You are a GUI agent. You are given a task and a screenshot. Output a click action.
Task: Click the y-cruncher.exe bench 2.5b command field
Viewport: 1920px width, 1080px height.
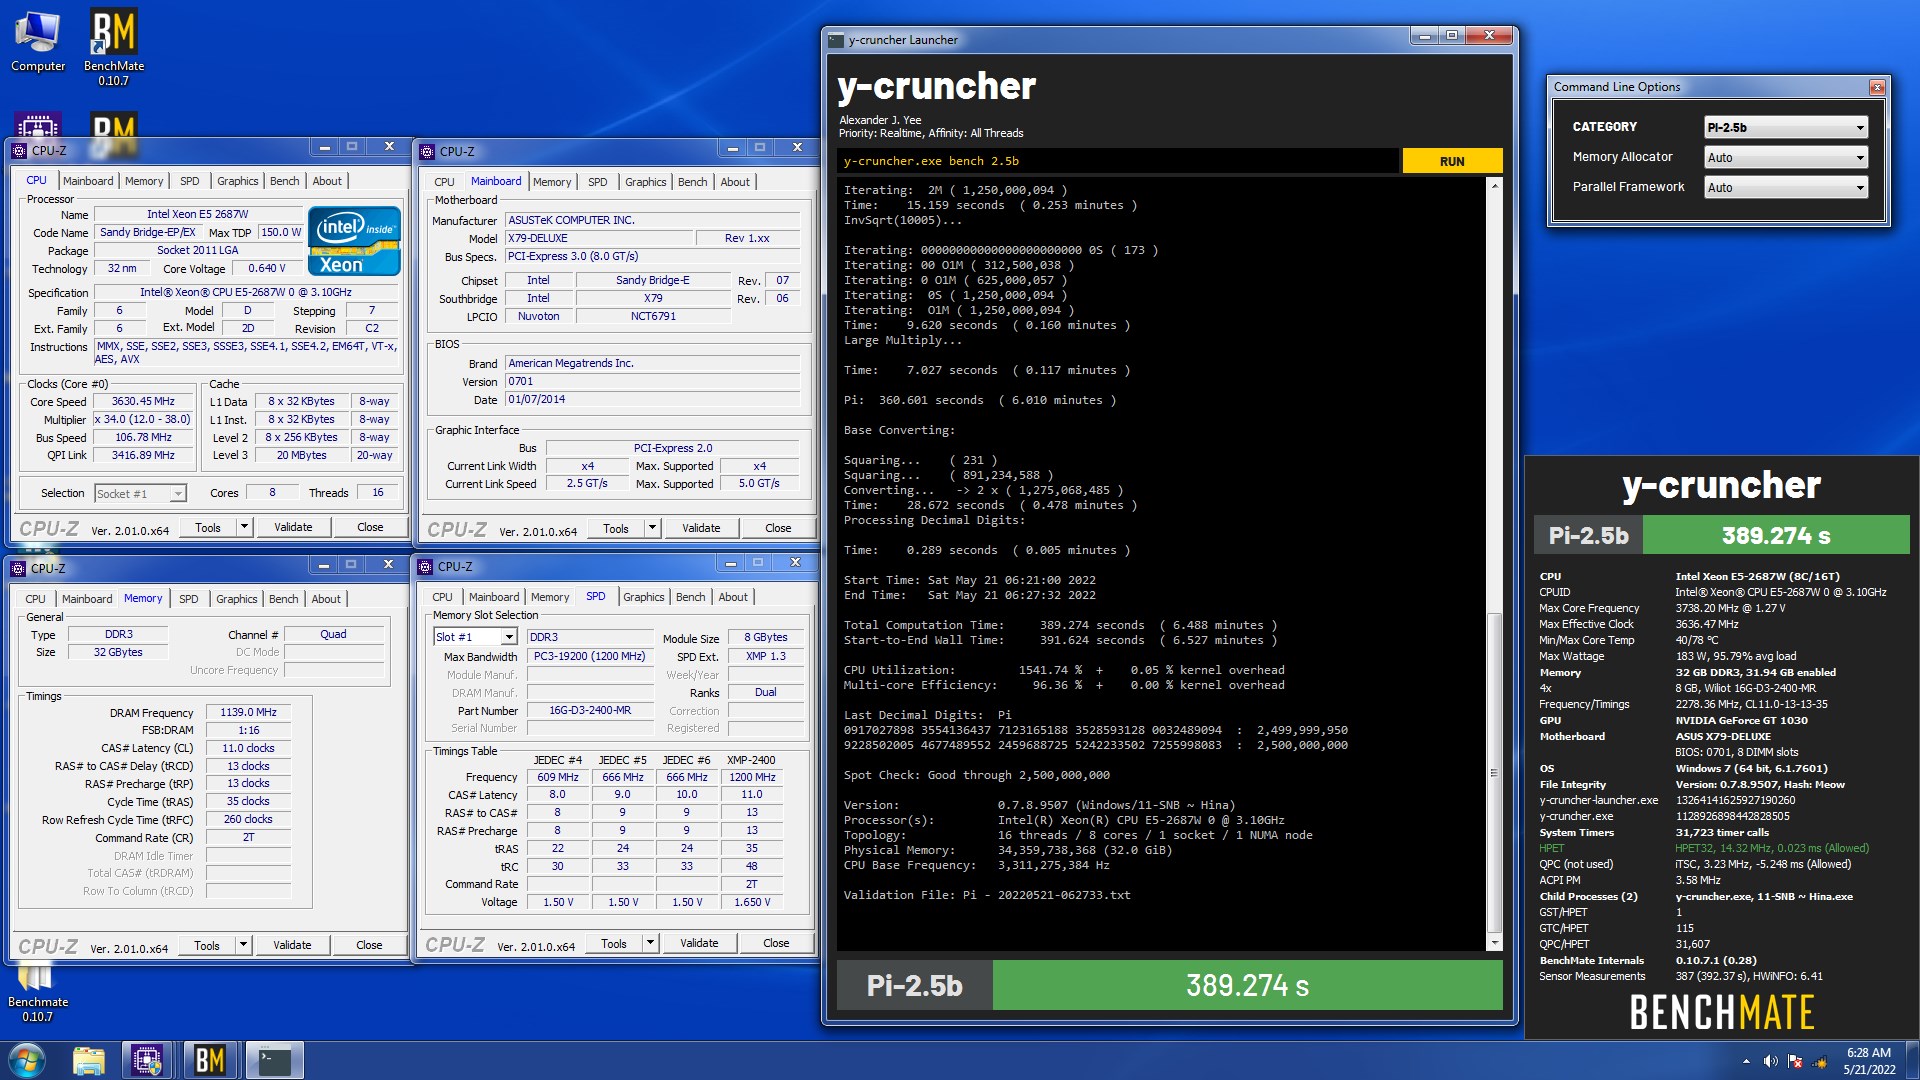pos(1118,161)
